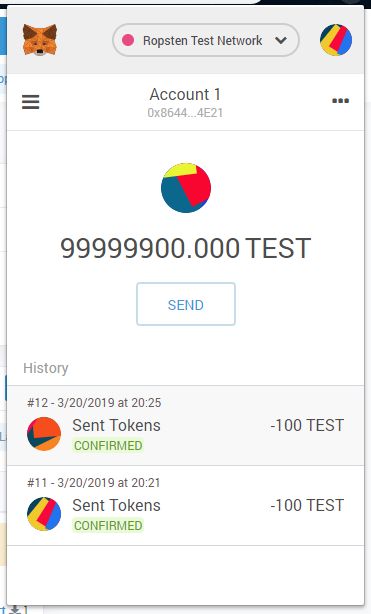371x614 pixels.
Task: Select the History section label
Action: [46, 368]
